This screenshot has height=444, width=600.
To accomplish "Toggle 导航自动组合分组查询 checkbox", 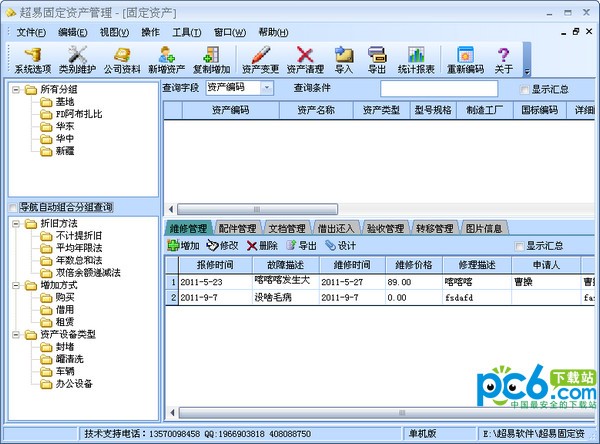I will point(13,207).
